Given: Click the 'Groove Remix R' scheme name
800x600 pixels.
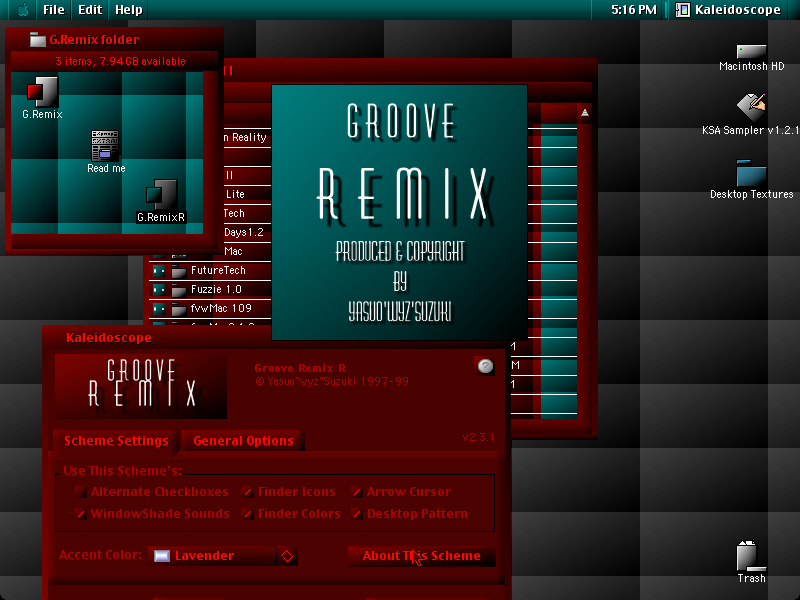Looking at the screenshot, I should (x=299, y=368).
